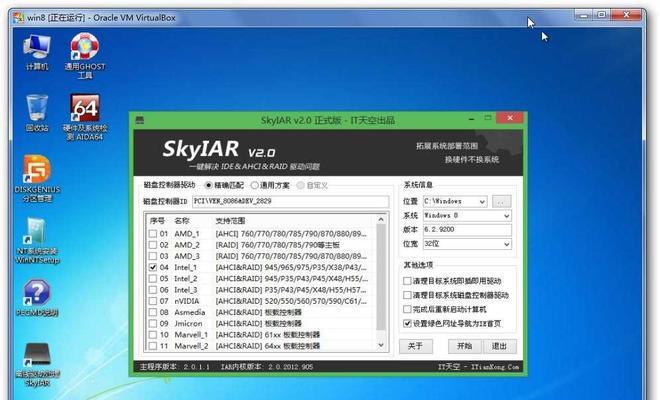Launch AIDA64 hardware detection shortcut
Image resolution: width=660 pixels, height=400 pixels.
(85, 117)
